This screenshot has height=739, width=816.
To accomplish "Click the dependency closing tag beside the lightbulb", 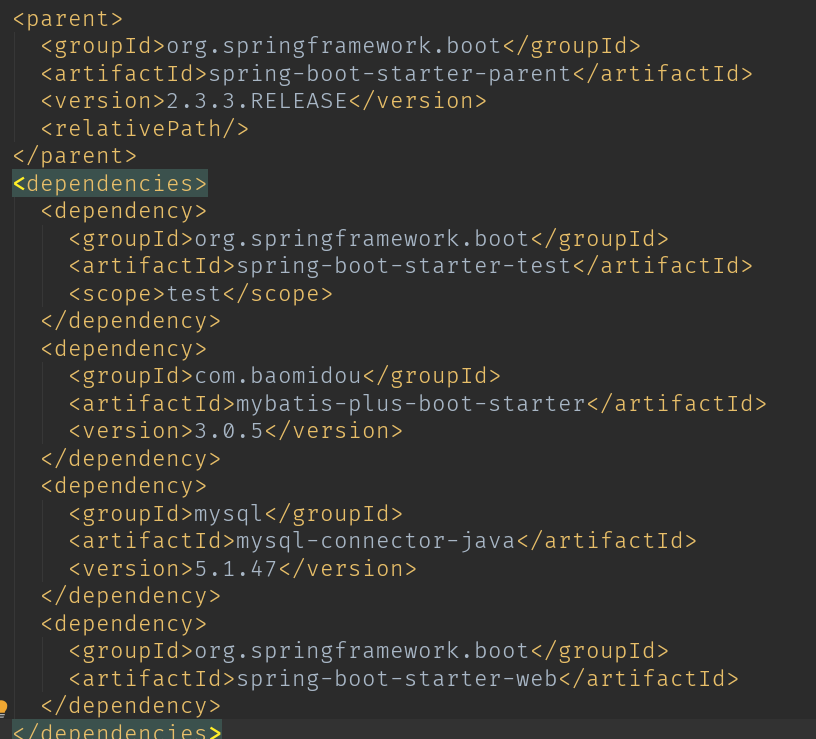I will click(131, 706).
